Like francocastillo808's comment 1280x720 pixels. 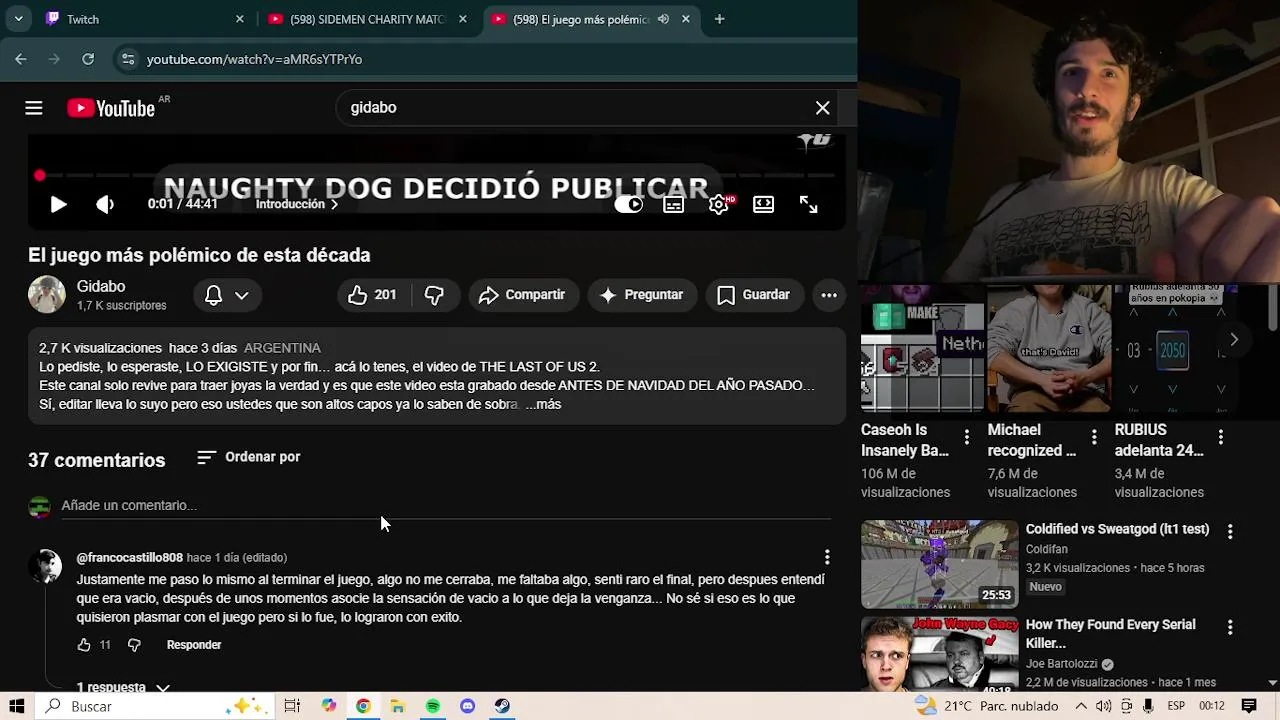coord(84,645)
